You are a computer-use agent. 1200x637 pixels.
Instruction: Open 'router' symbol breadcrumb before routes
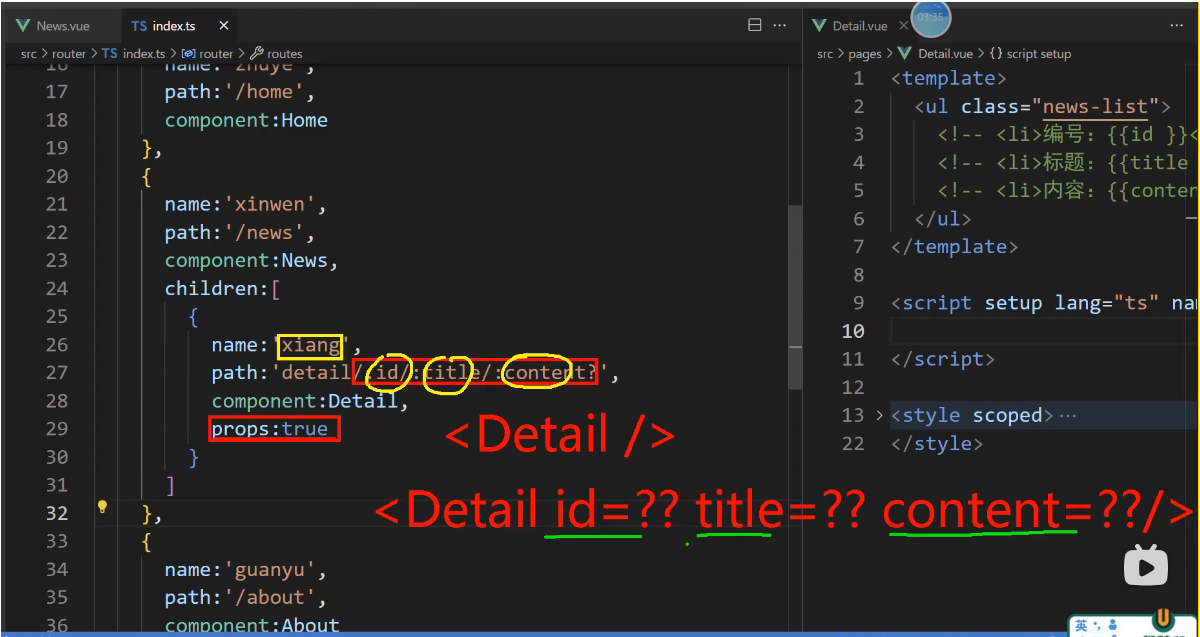pos(207,53)
